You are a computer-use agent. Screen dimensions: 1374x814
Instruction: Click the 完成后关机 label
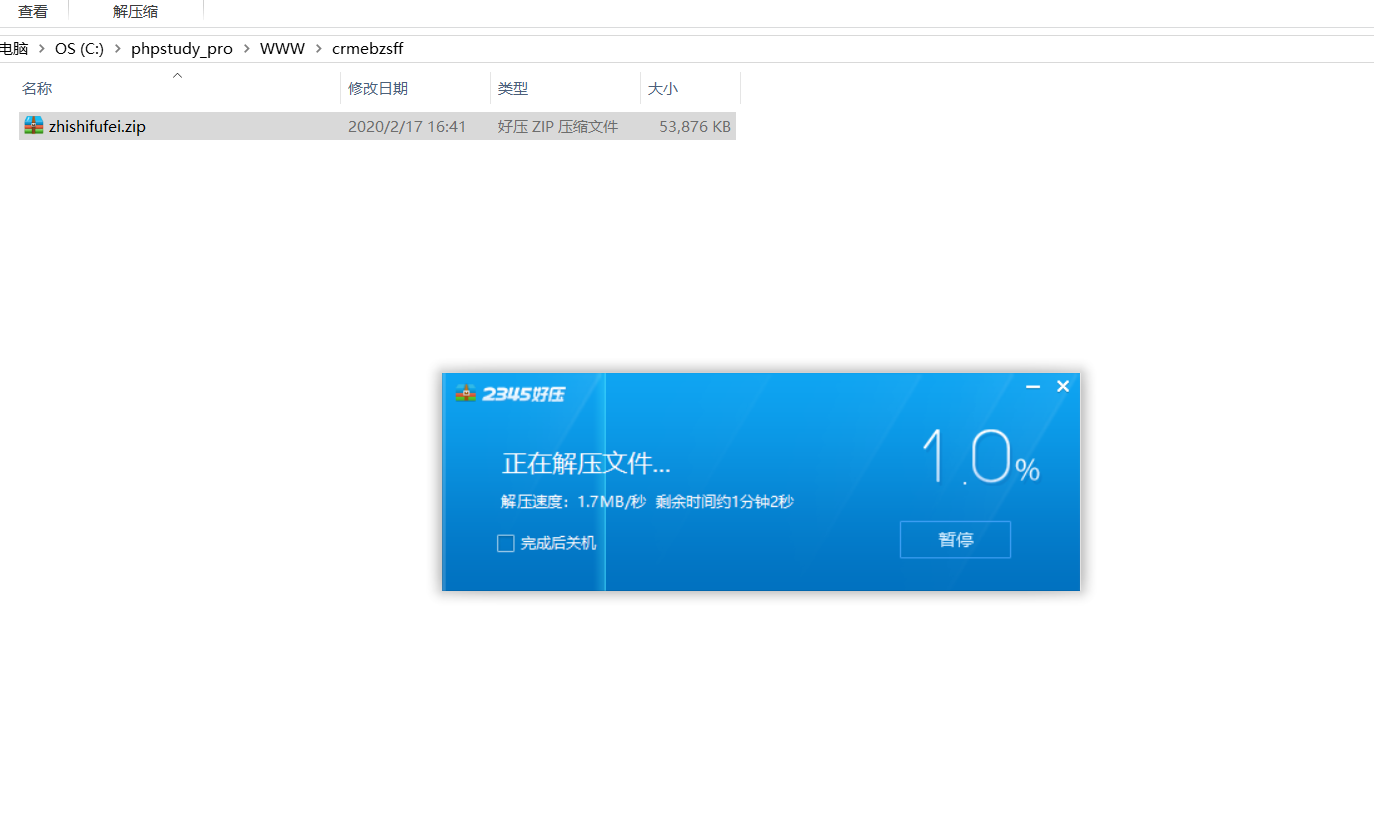click(558, 543)
